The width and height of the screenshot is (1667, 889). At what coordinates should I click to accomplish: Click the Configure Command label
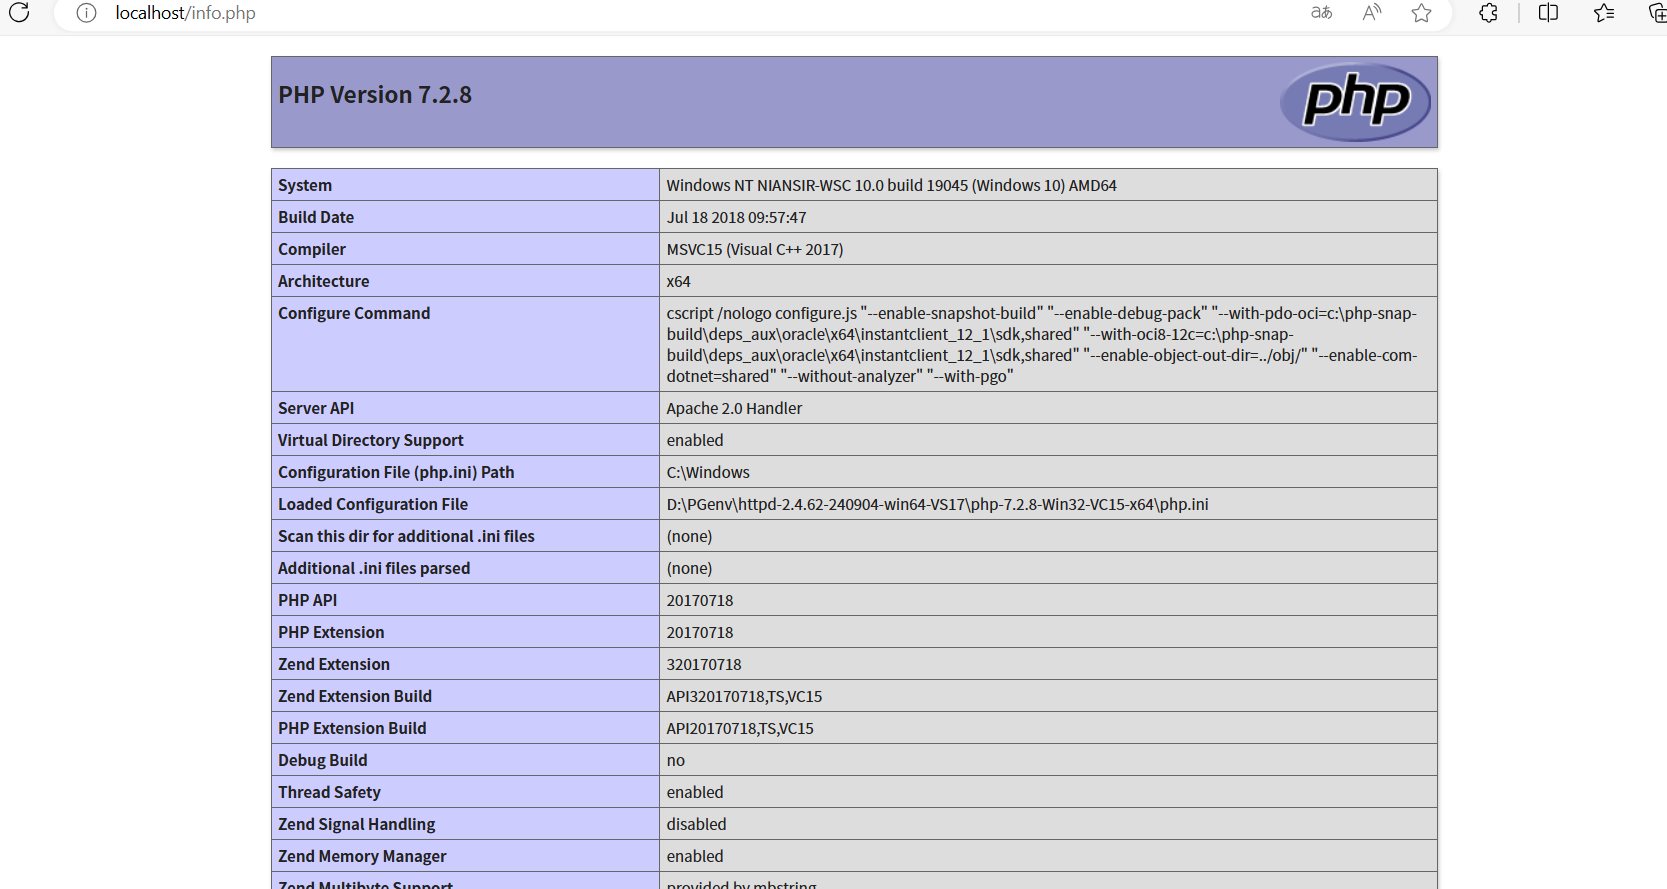click(x=354, y=313)
